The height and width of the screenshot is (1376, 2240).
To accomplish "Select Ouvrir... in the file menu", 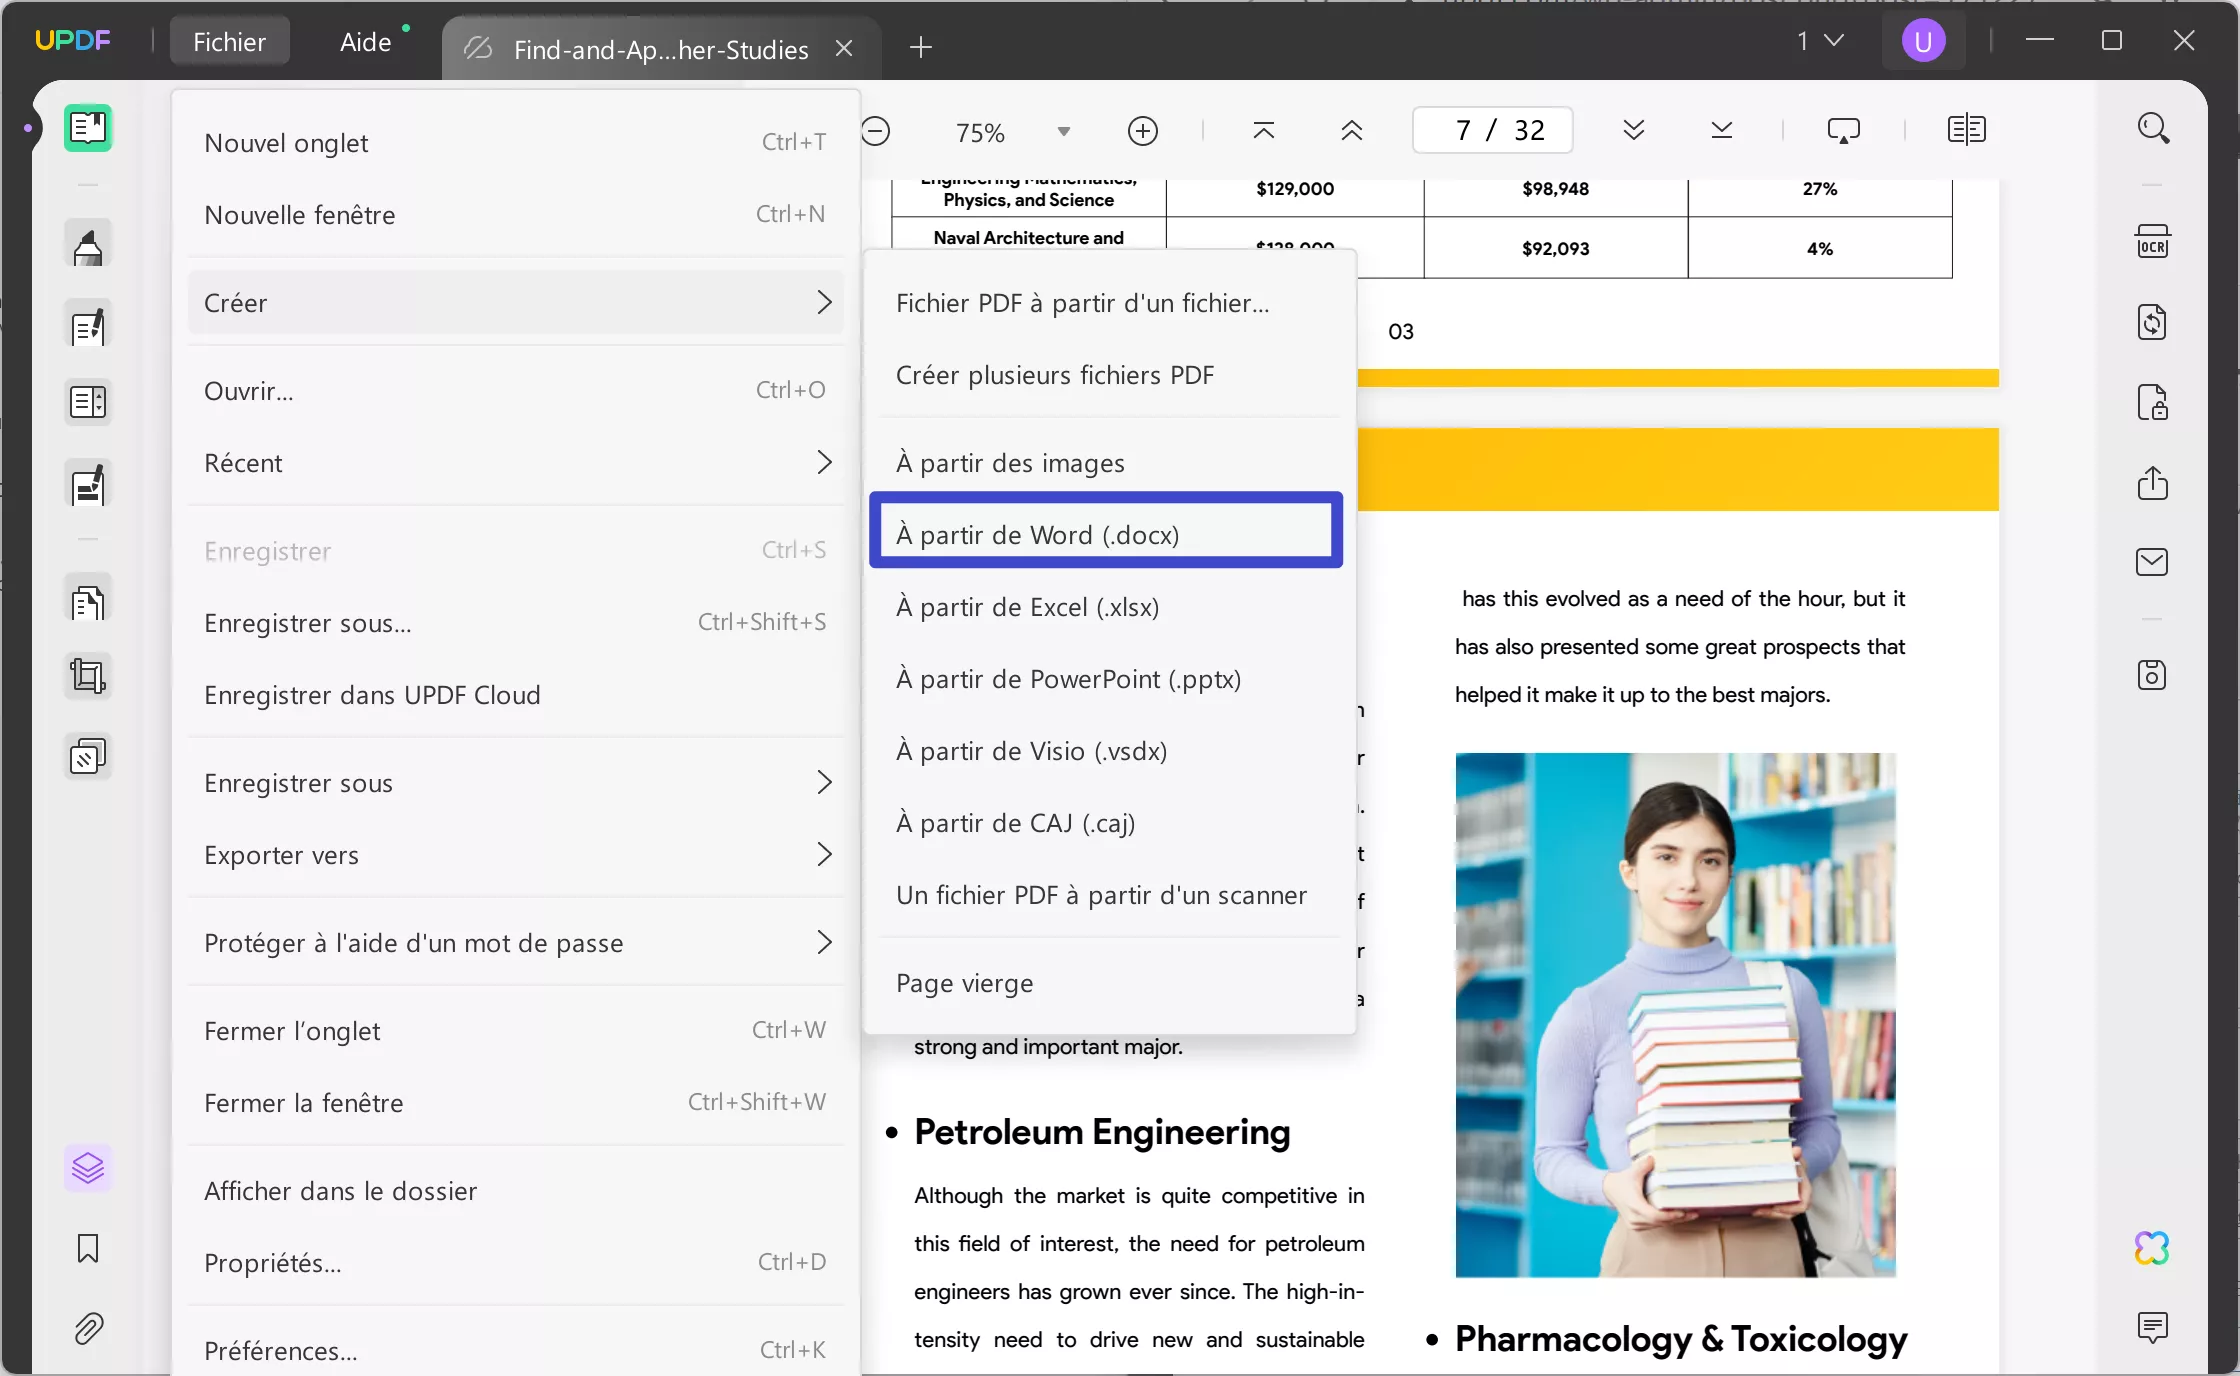I will pos(516,391).
